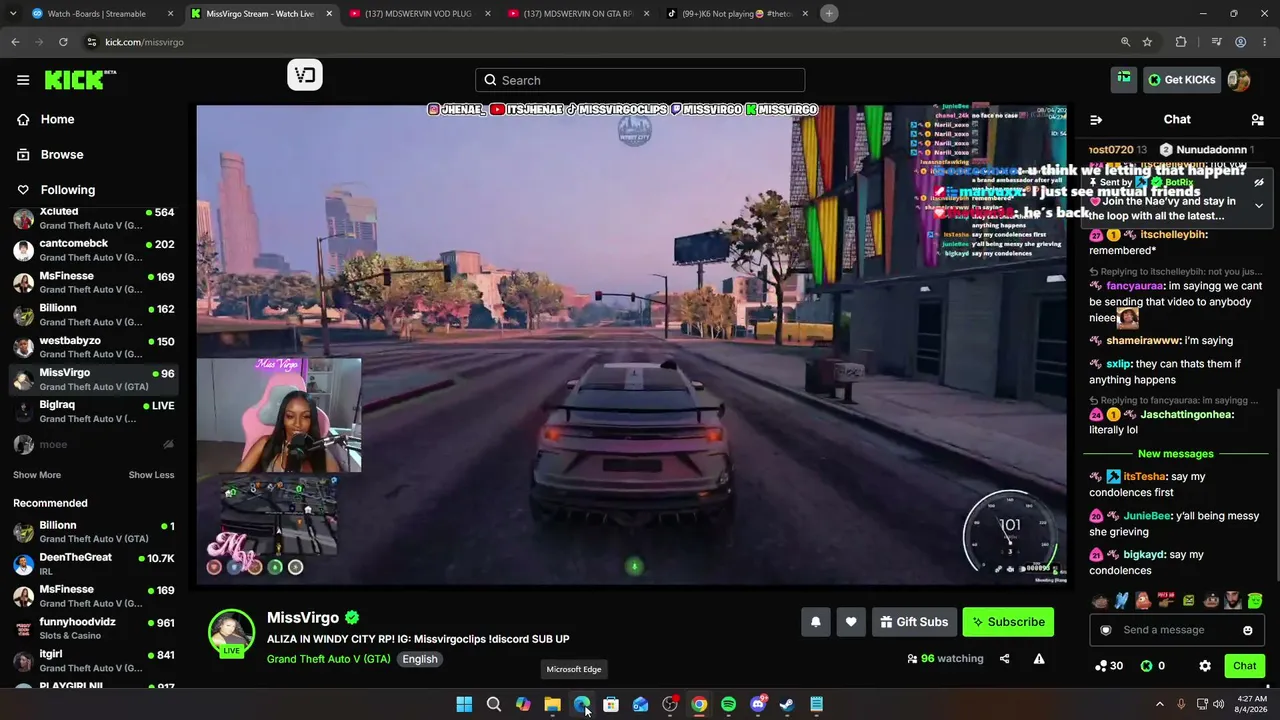Open Spotify from the taskbar

pyautogui.click(x=728, y=704)
